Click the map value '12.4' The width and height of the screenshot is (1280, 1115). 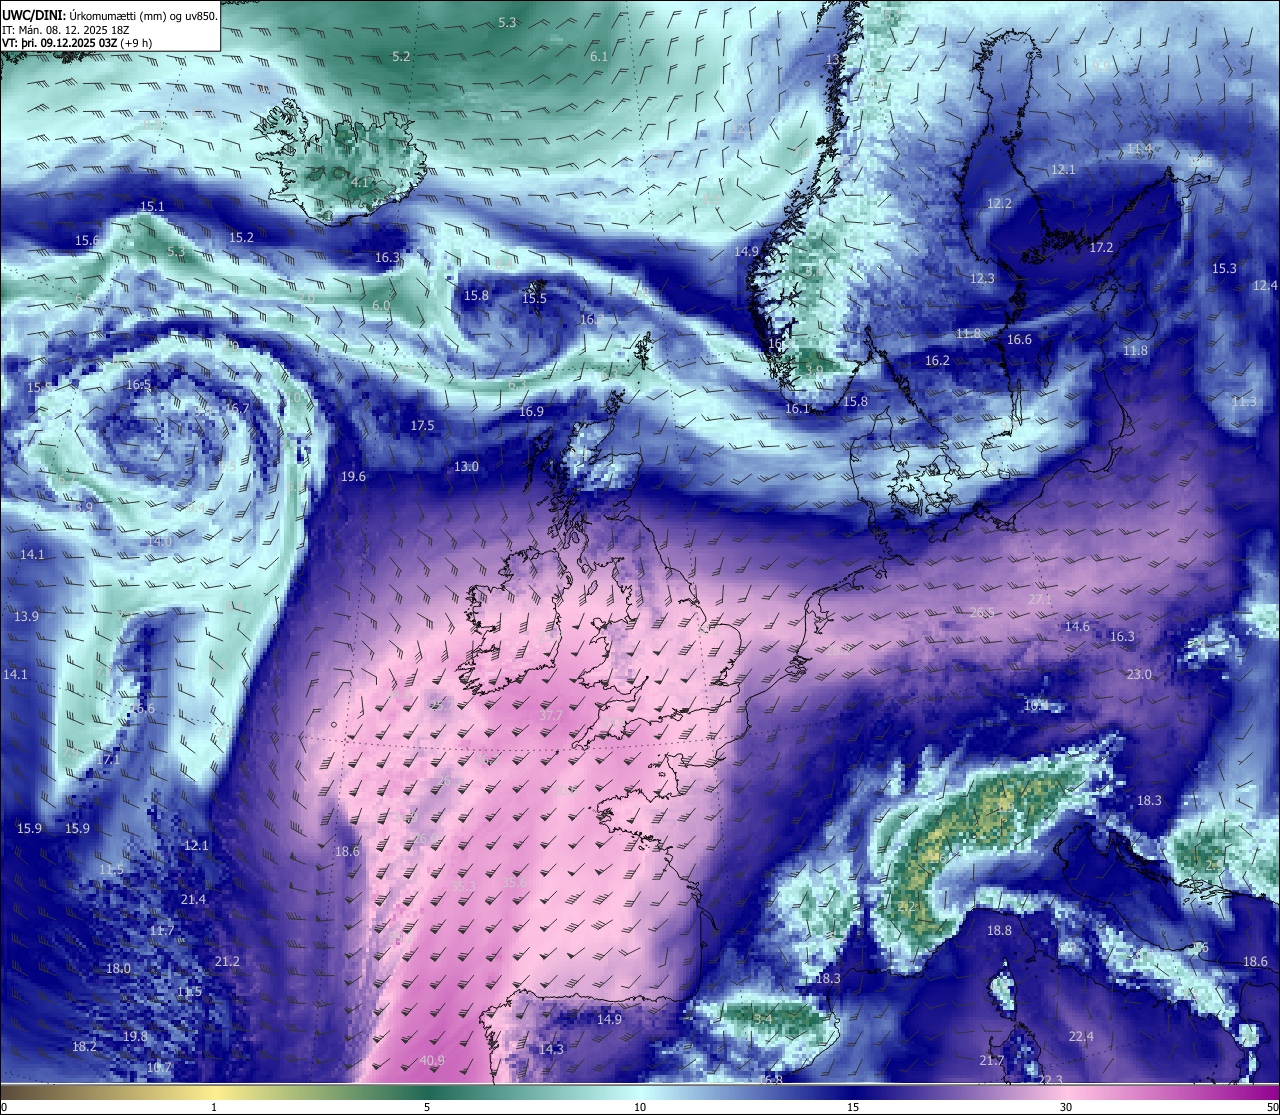(1264, 285)
